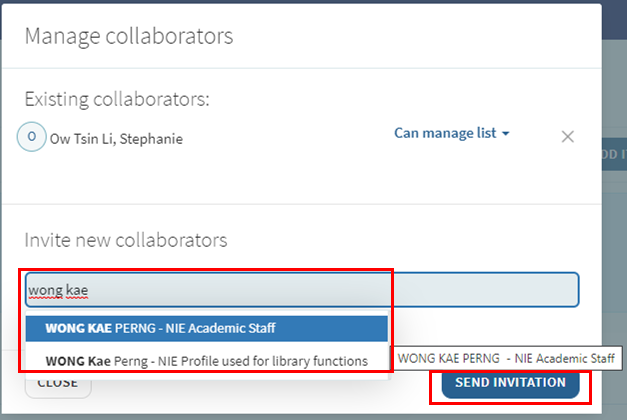Choose the NIE Profile used for library functions suggestion
The height and width of the screenshot is (420, 627).
click(206, 360)
